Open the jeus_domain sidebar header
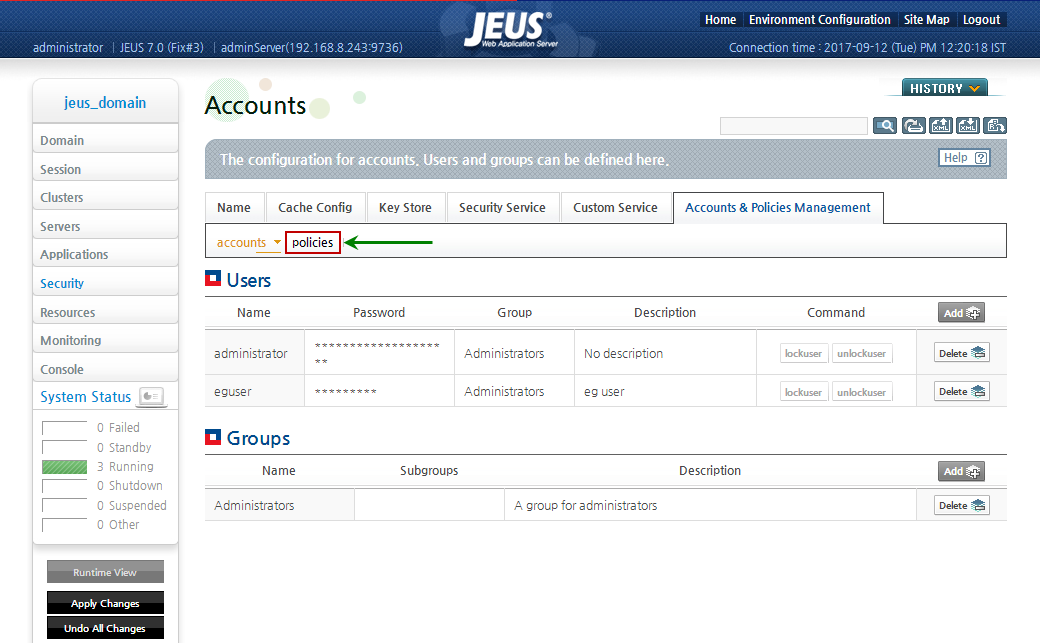Viewport: 1040px width, 643px height. coord(105,103)
